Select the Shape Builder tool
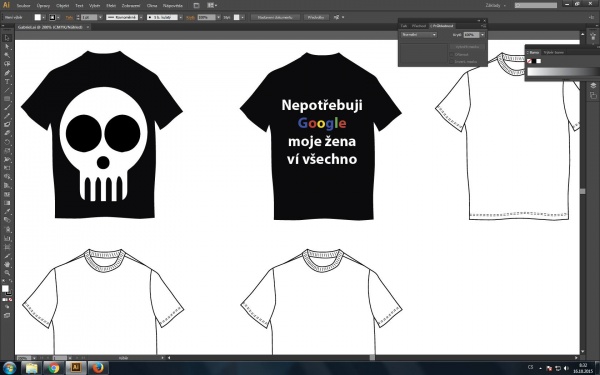This screenshot has width=600, height=375. [x=7, y=177]
